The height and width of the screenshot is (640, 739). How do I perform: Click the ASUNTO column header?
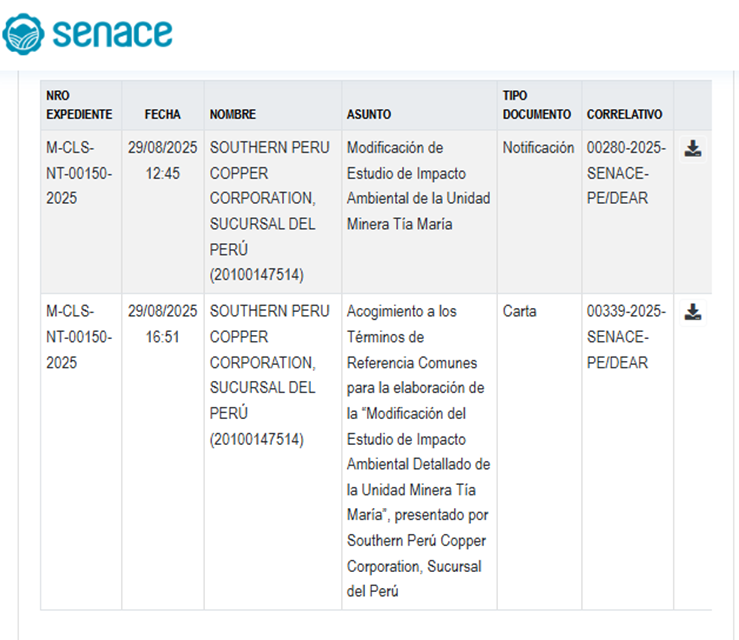[369, 115]
